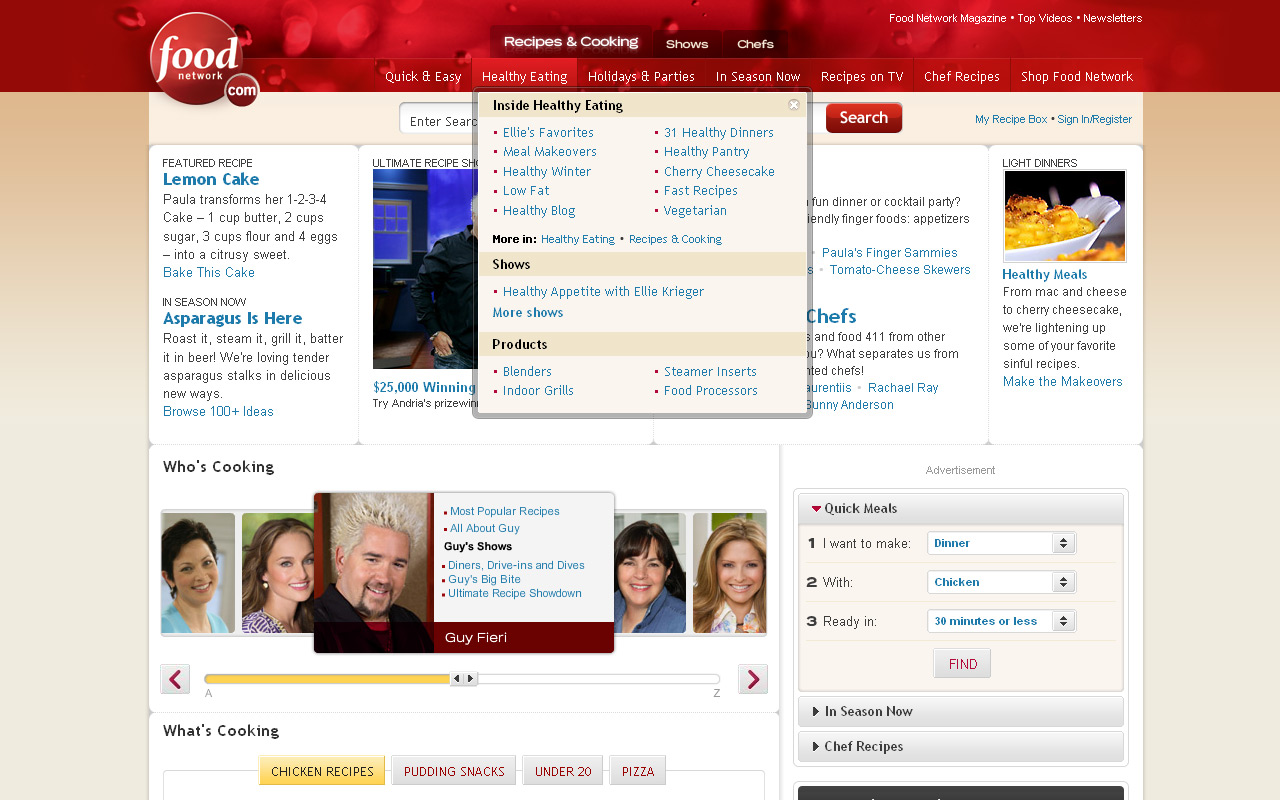Open the Holidays & Parties menu
1280x800 pixels.
641,76
